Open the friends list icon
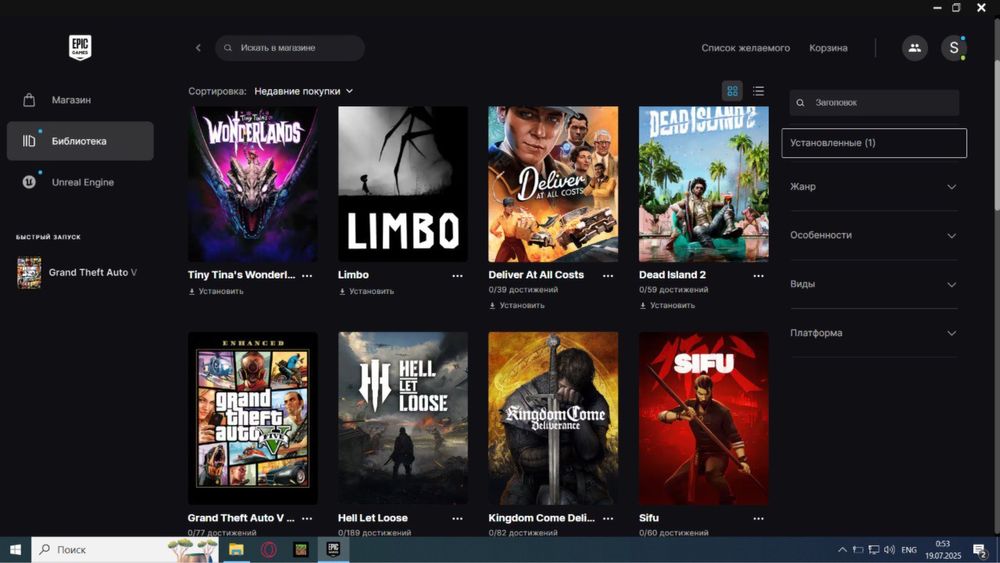Image resolution: width=1000 pixels, height=563 pixels. click(915, 48)
